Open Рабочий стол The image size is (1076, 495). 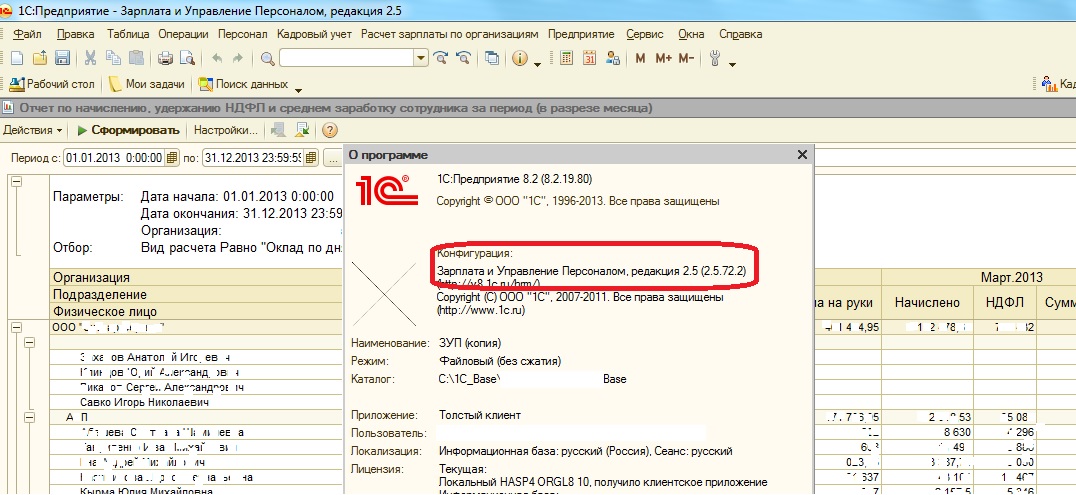(x=52, y=84)
